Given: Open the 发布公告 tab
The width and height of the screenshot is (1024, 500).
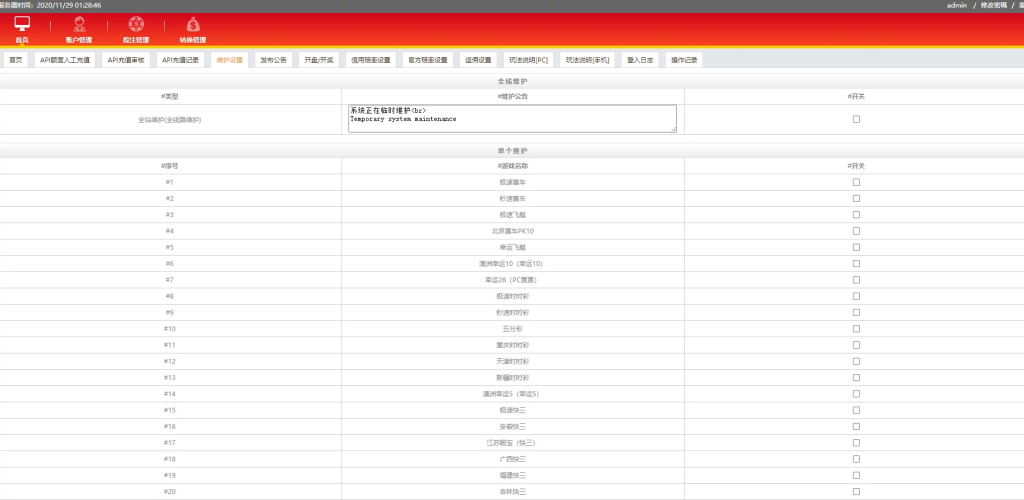Looking at the screenshot, I should (x=273, y=60).
